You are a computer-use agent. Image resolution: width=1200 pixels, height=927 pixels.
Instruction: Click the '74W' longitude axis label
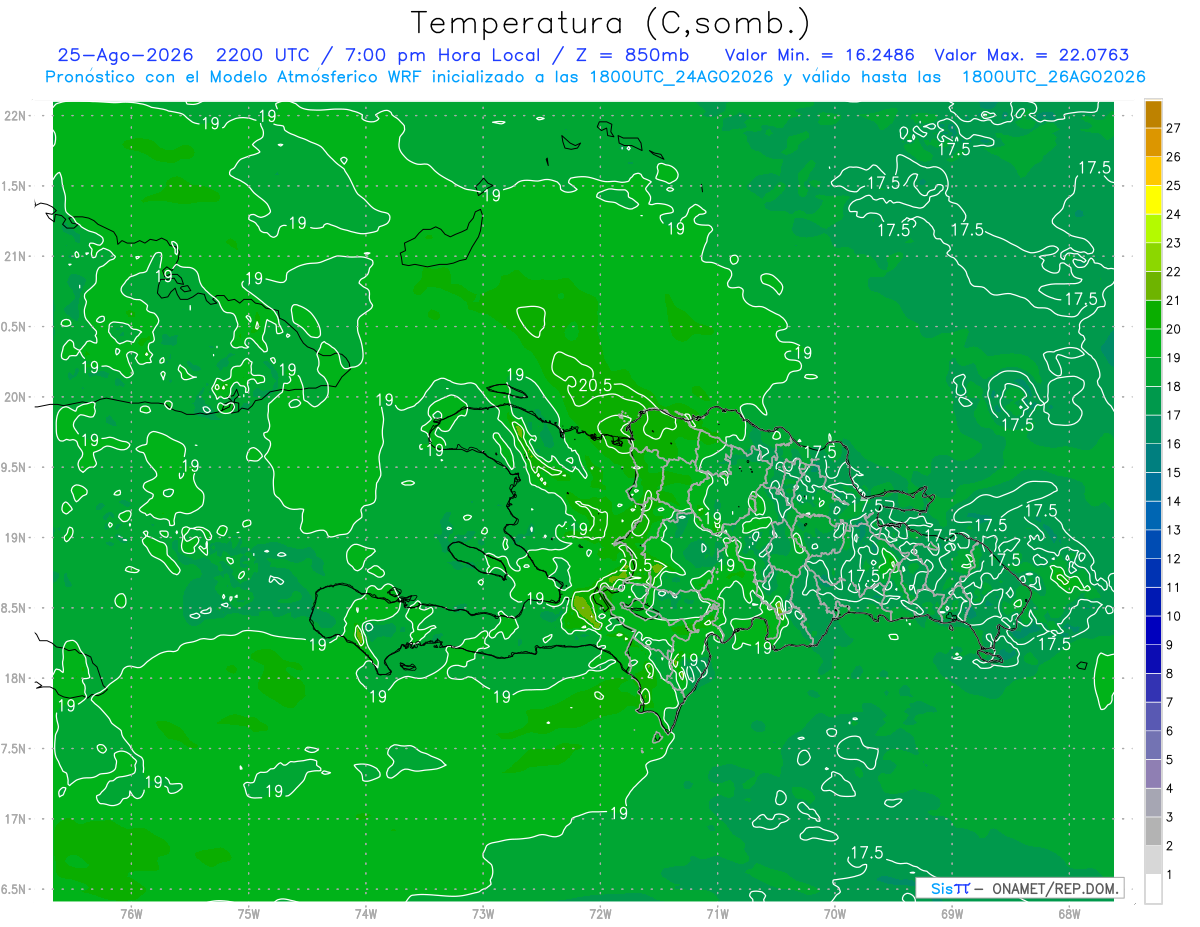coord(366,914)
